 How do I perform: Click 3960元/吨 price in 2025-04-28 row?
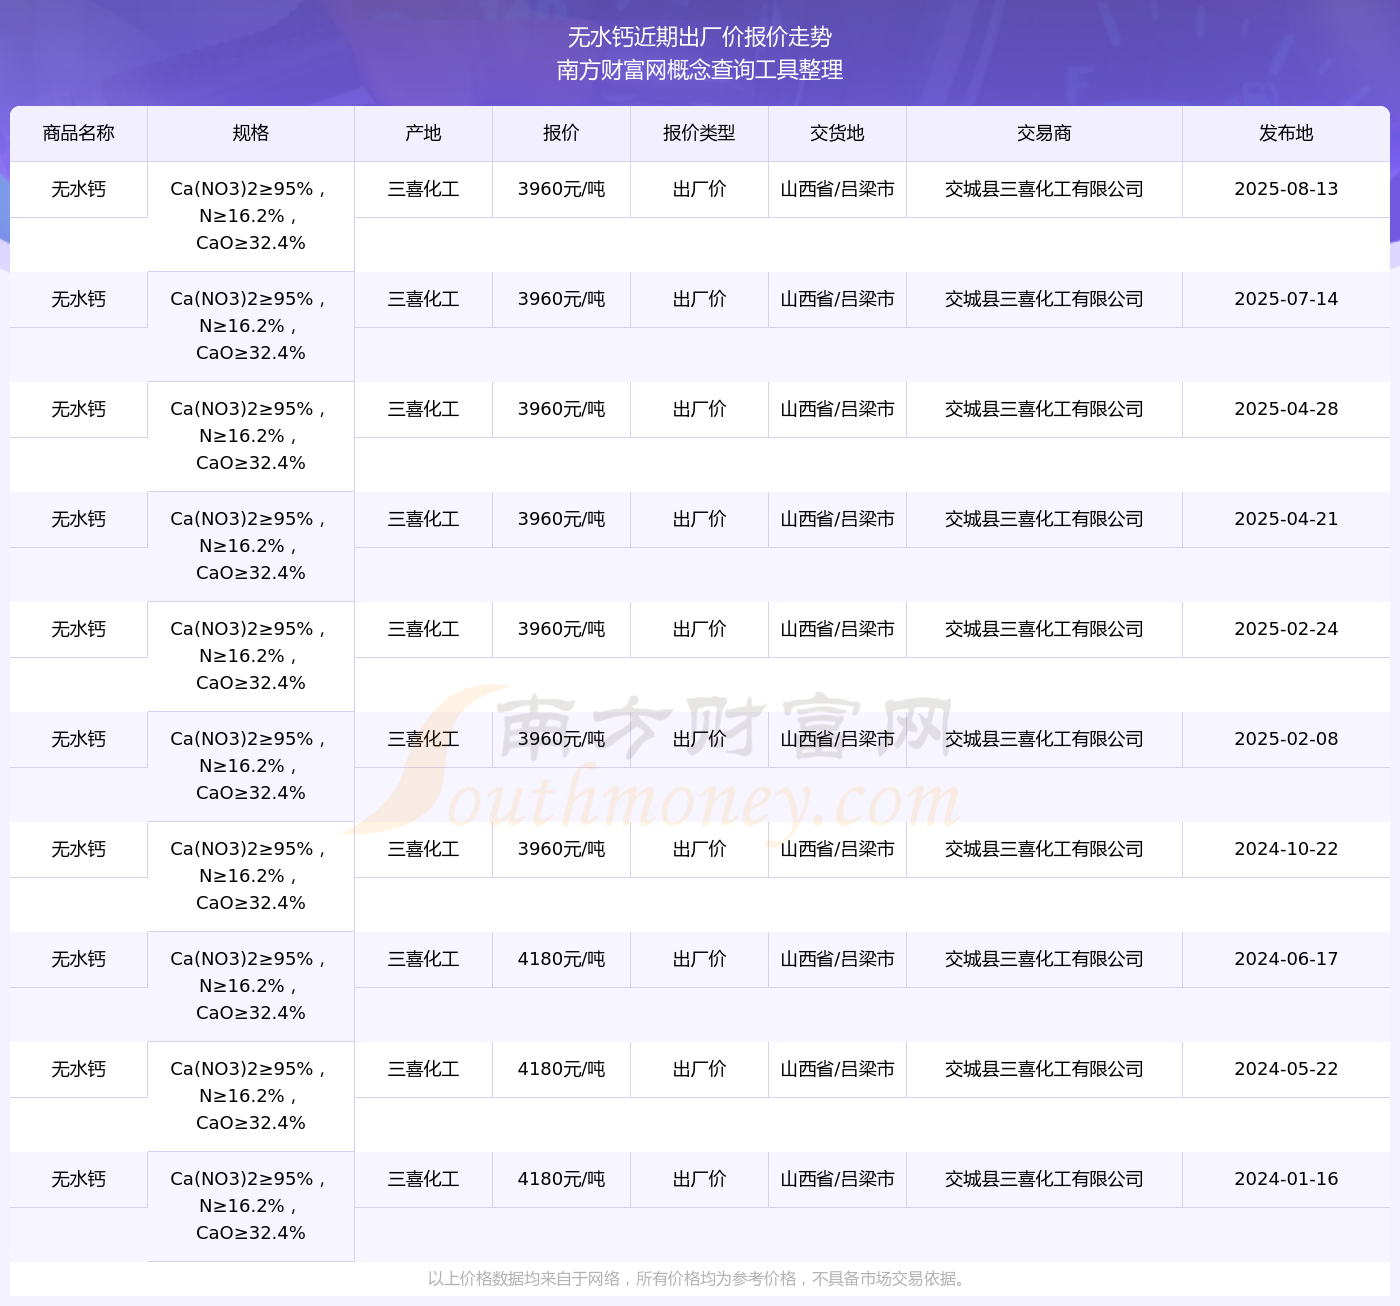[x=561, y=409]
